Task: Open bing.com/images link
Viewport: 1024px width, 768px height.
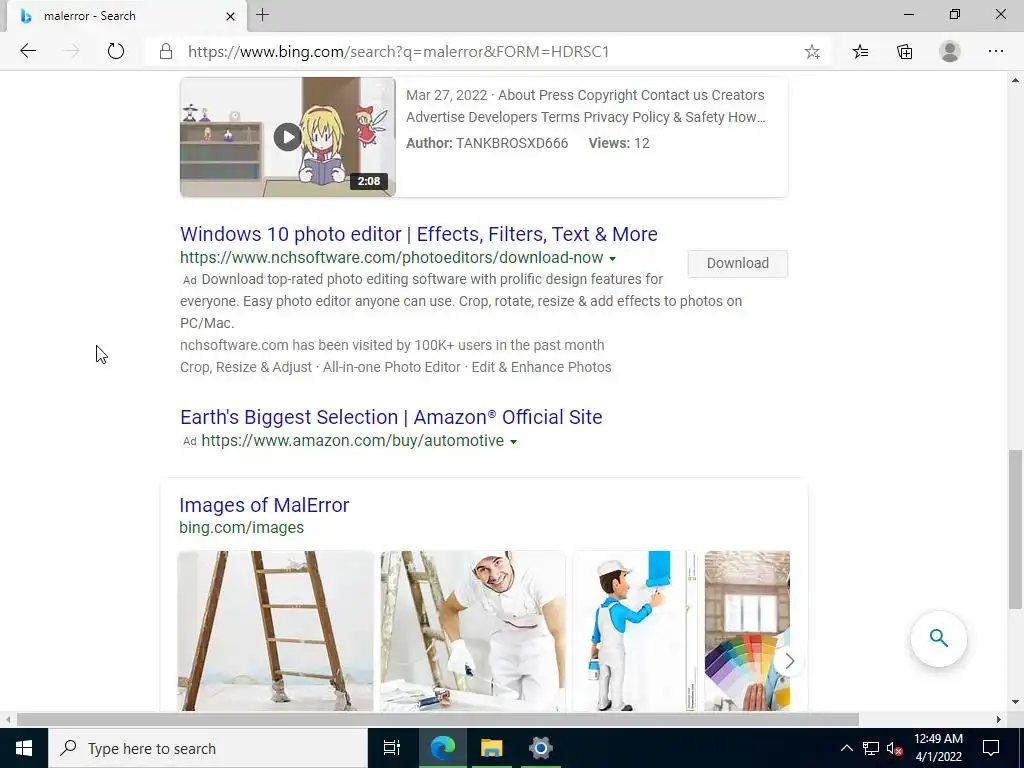Action: [242, 527]
